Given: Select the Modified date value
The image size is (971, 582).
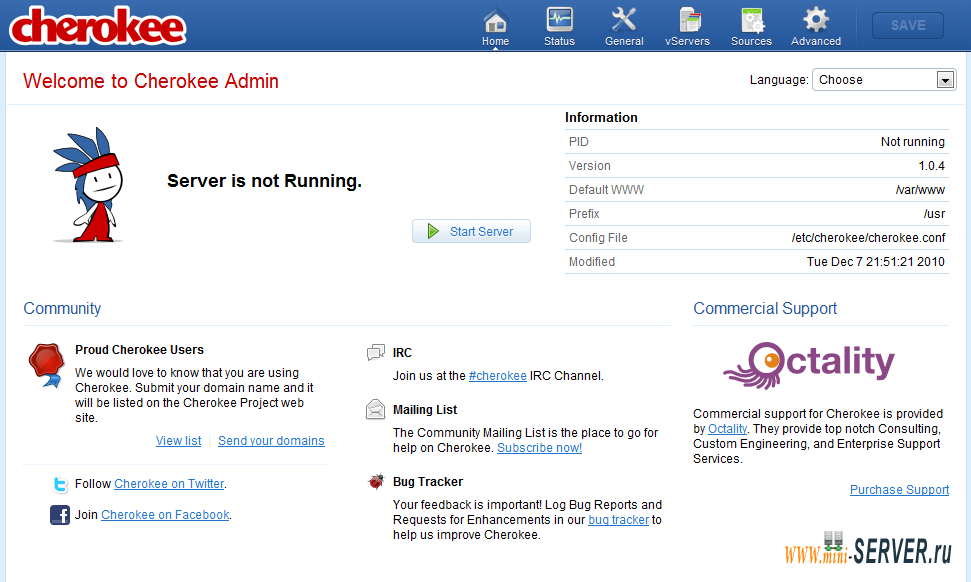Looking at the screenshot, I should click(876, 262).
